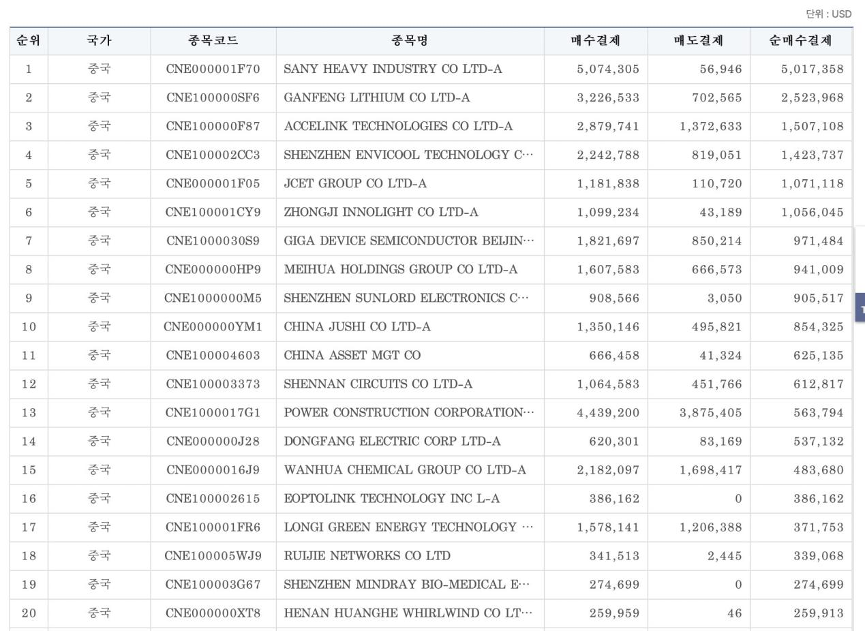The height and width of the screenshot is (631, 866).
Task: Sort by the 종목코드 column header
Action: point(212,38)
